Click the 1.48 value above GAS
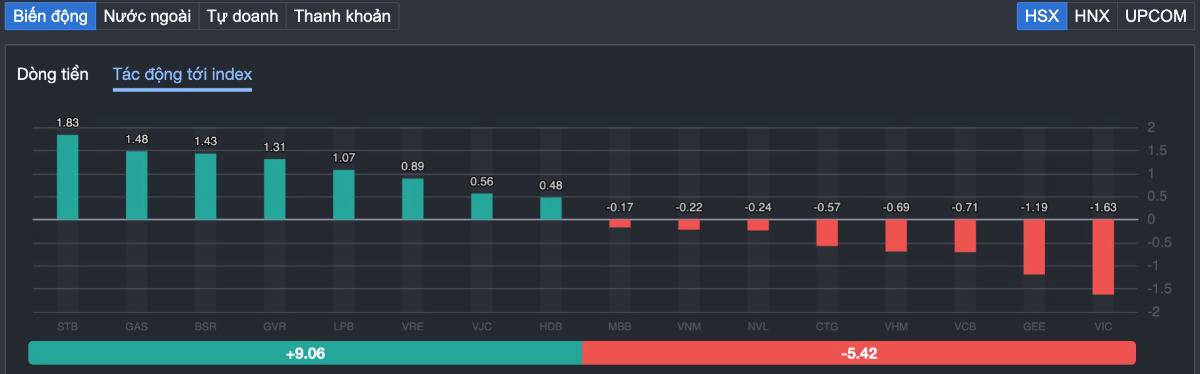 [137, 139]
